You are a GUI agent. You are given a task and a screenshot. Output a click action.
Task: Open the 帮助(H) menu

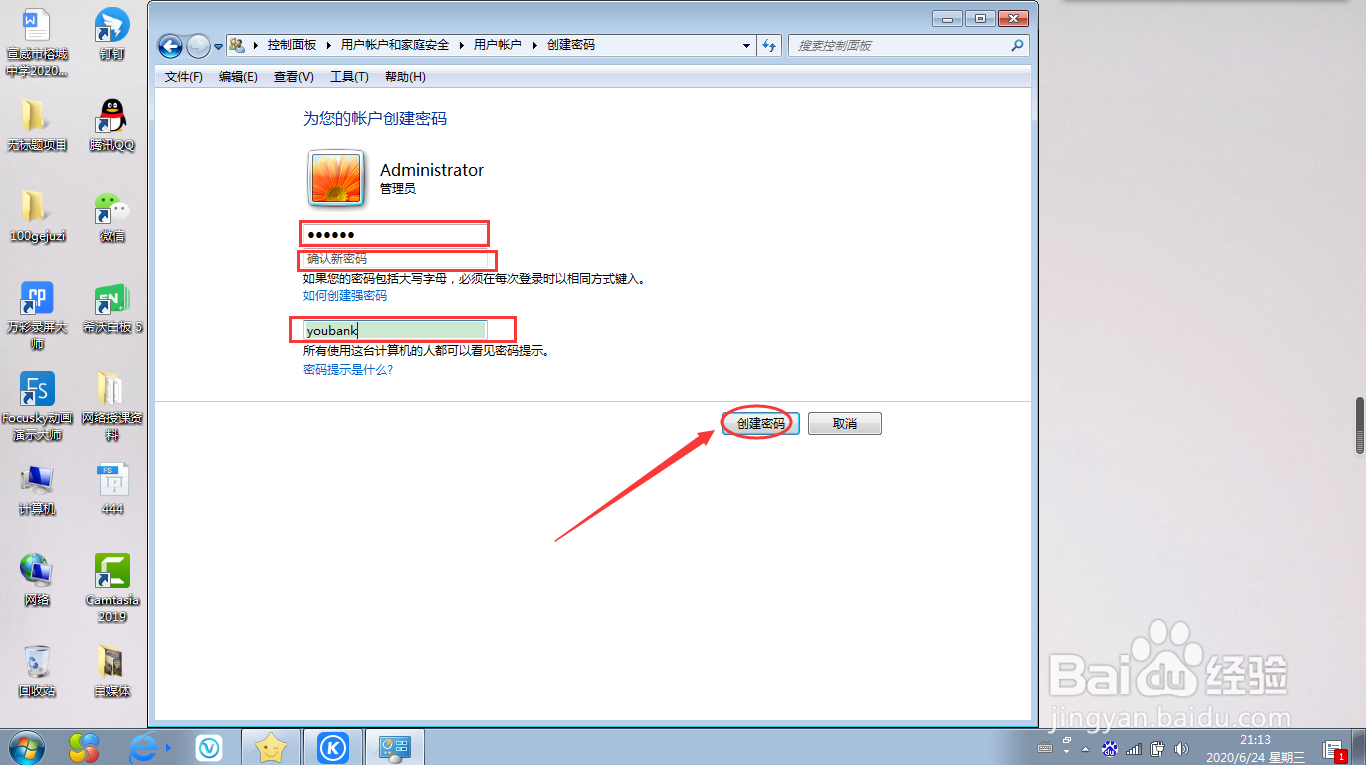(405, 77)
